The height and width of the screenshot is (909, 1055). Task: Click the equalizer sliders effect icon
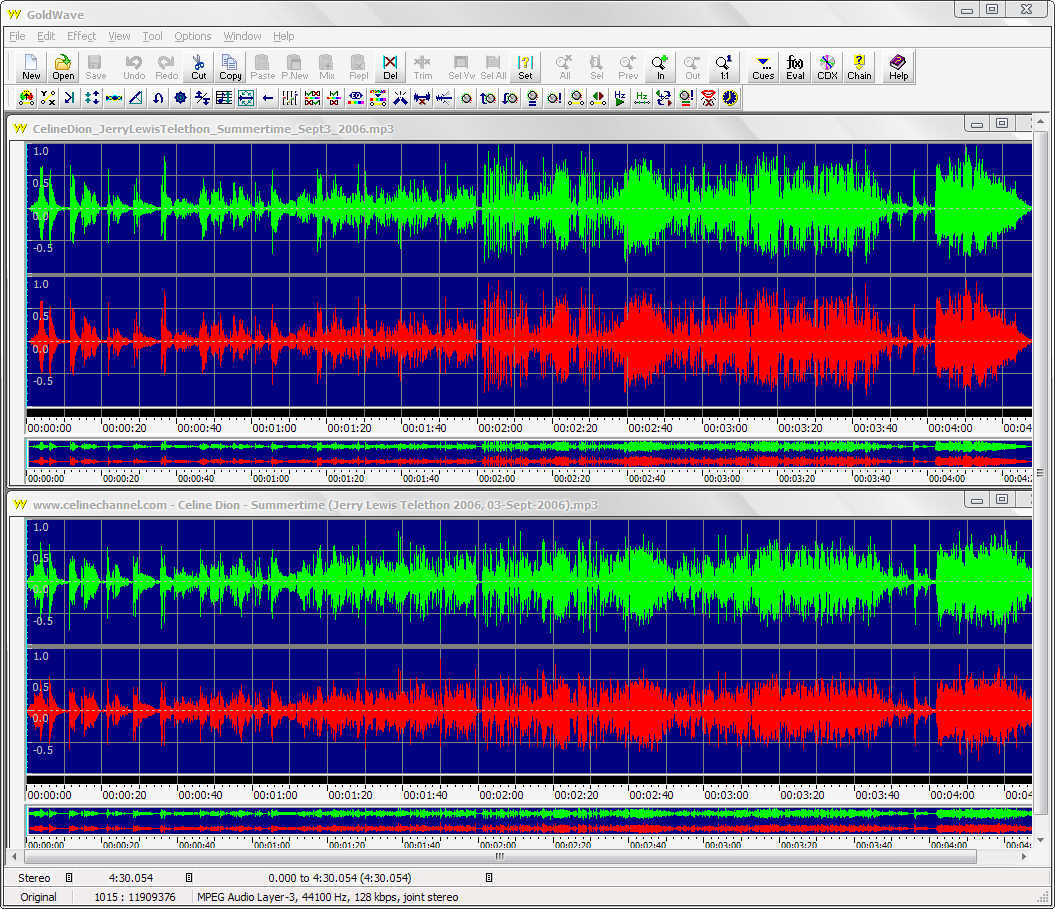(290, 98)
